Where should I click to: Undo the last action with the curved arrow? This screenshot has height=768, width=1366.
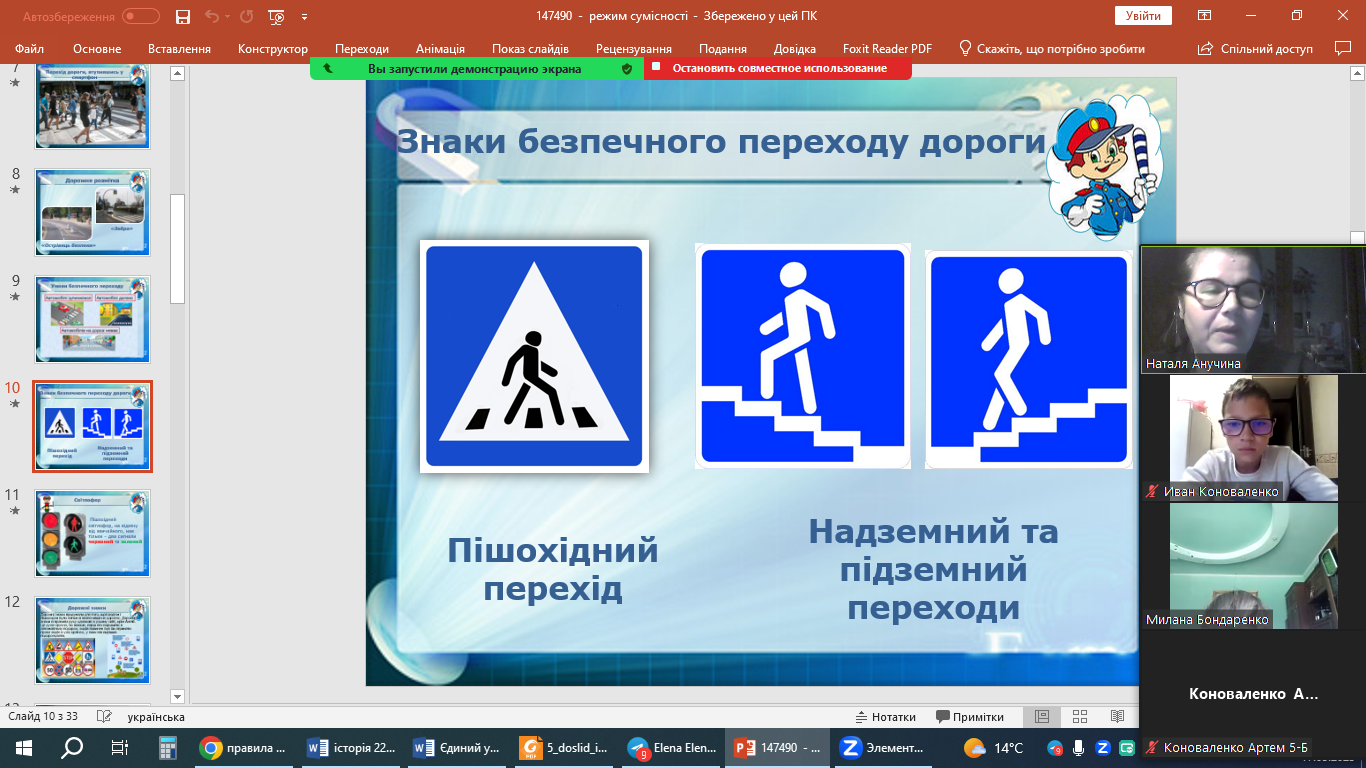point(211,16)
